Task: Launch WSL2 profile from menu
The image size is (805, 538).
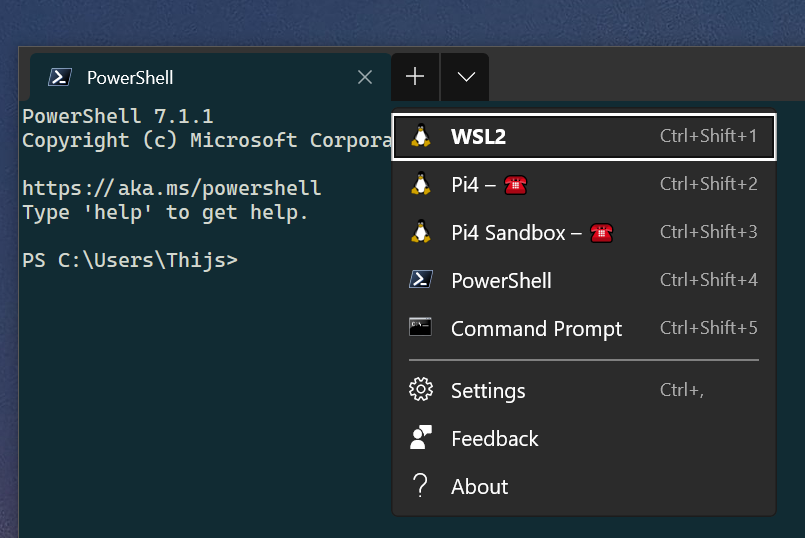Action: tap(584, 137)
